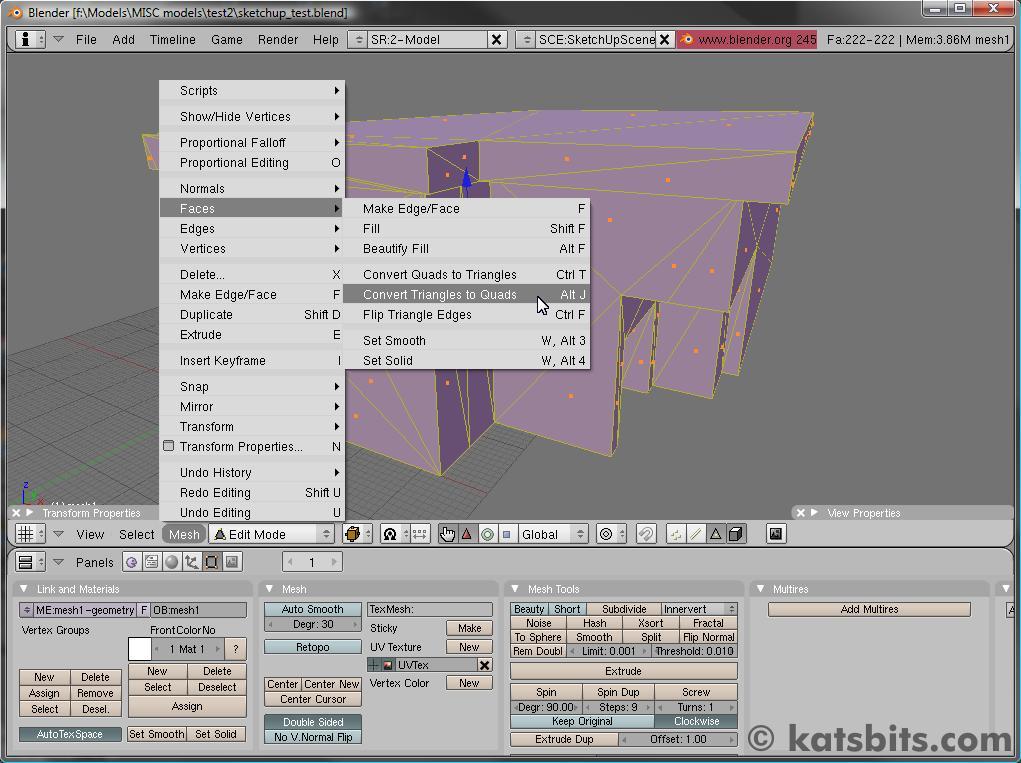The height and width of the screenshot is (763, 1021).
Task: Click the Rem Doubl button
Action: (538, 651)
